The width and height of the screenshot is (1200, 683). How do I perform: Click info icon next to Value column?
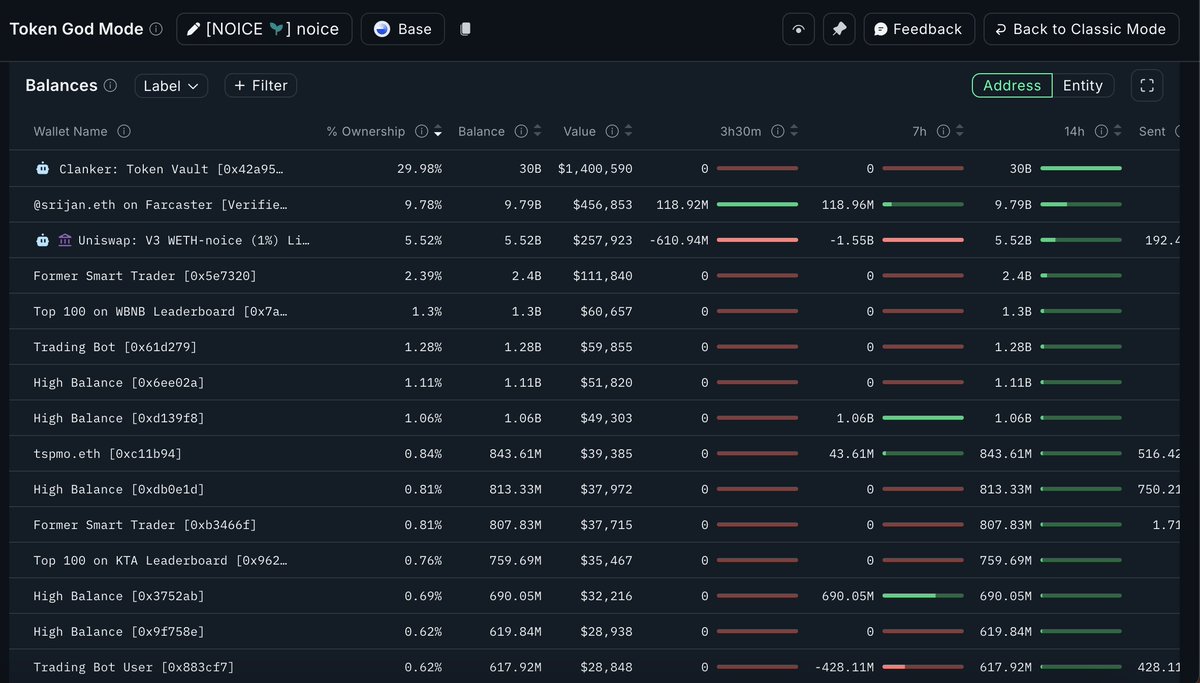tap(612, 131)
